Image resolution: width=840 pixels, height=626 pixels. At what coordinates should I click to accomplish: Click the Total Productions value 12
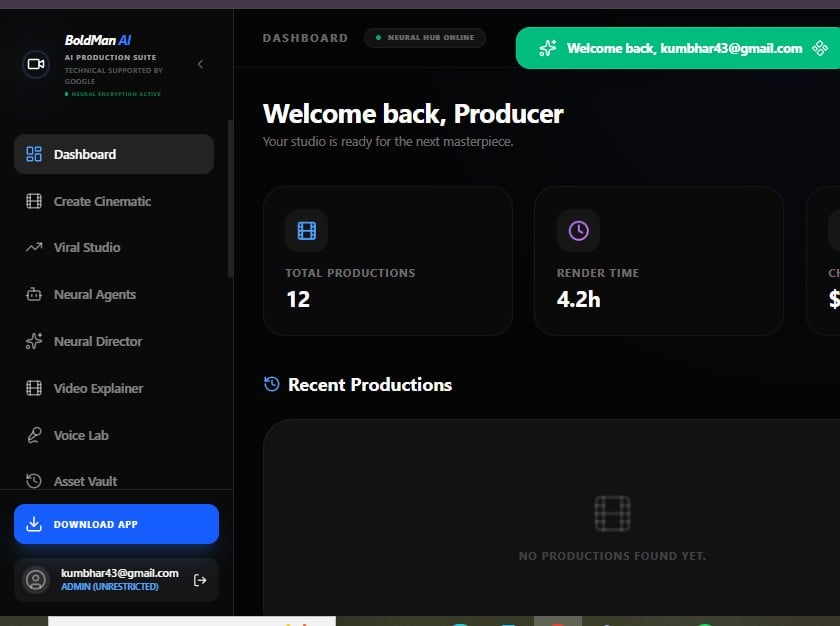tap(298, 299)
